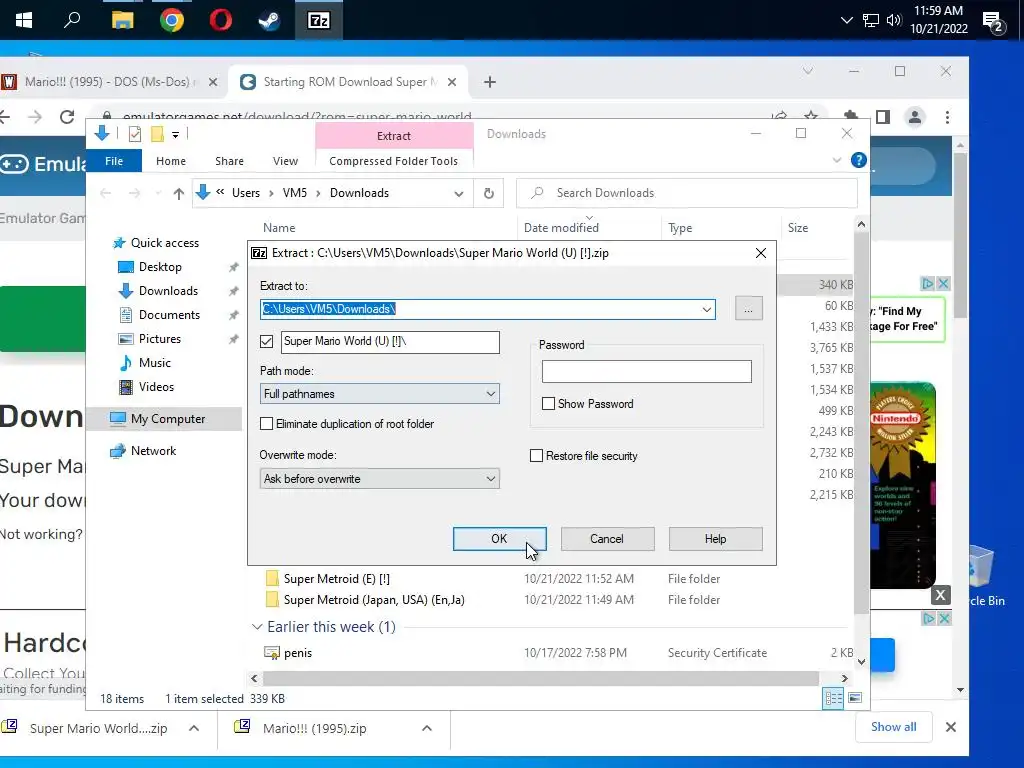Viewport: 1024px width, 768px height.
Task: Launch Chrome from the taskbar
Action: pos(172,20)
